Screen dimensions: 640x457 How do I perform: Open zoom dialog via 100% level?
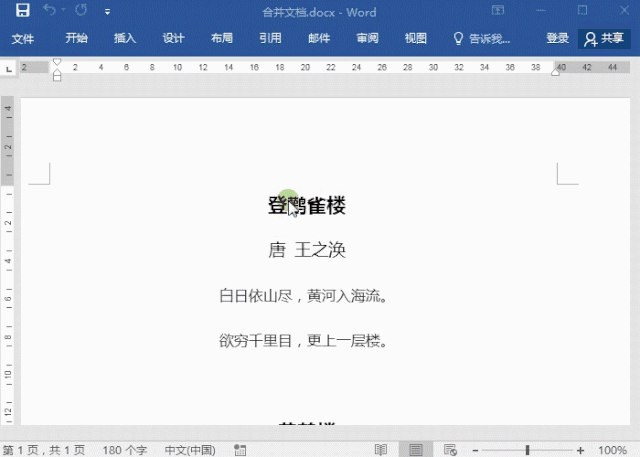pos(612,450)
